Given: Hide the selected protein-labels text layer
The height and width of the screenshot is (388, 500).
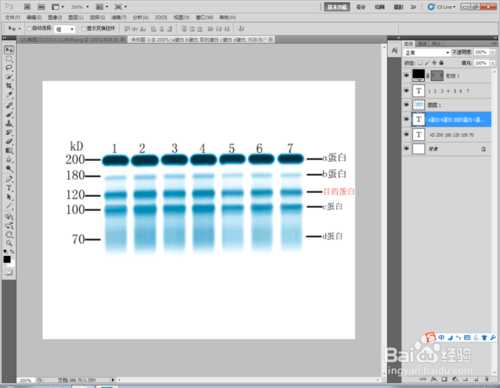Looking at the screenshot, I should [x=406, y=119].
